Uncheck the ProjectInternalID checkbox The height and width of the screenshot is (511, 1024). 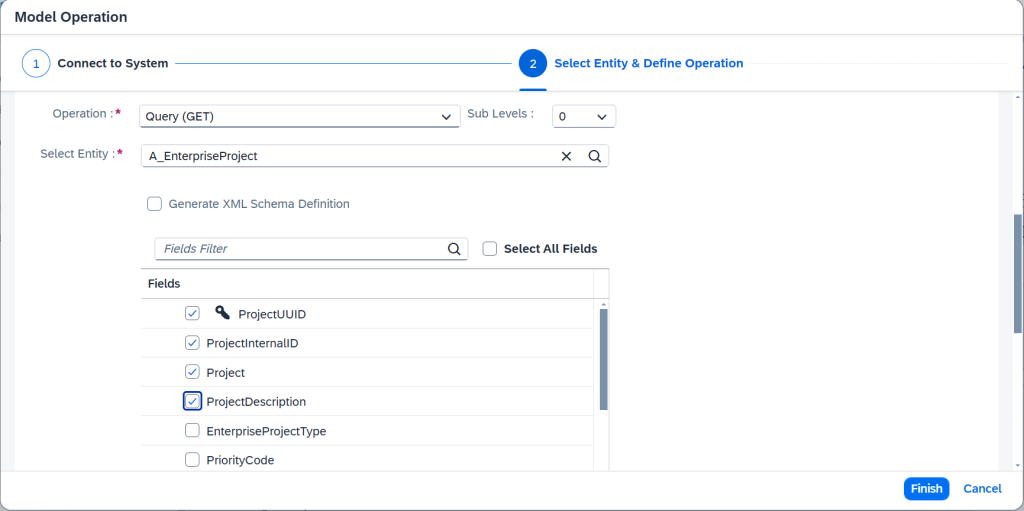click(x=192, y=343)
